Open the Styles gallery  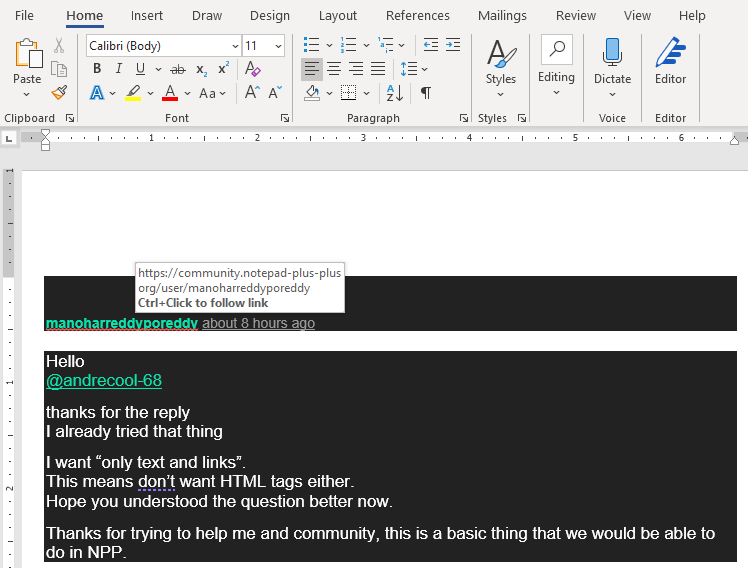501,69
